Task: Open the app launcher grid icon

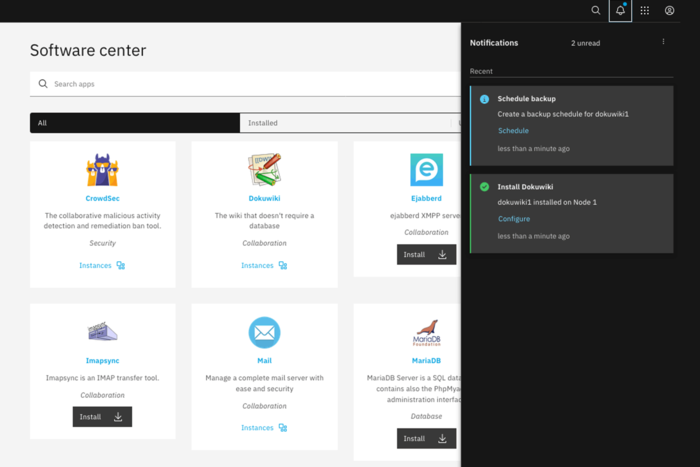Action: click(x=645, y=10)
